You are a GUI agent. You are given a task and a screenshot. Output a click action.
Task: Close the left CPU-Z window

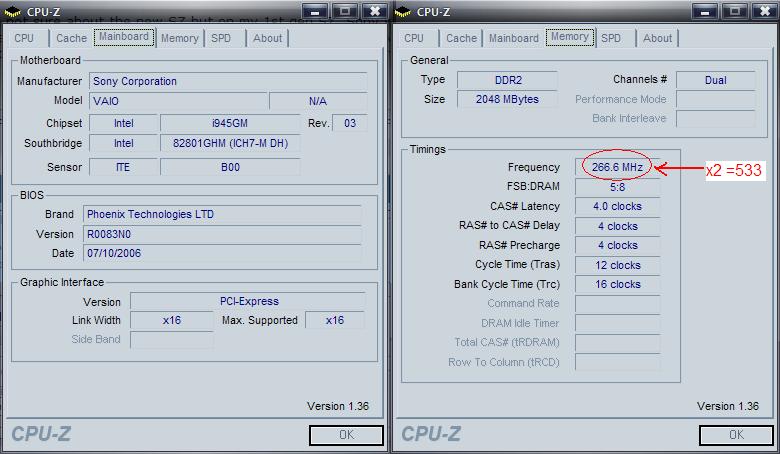[x=374, y=11]
